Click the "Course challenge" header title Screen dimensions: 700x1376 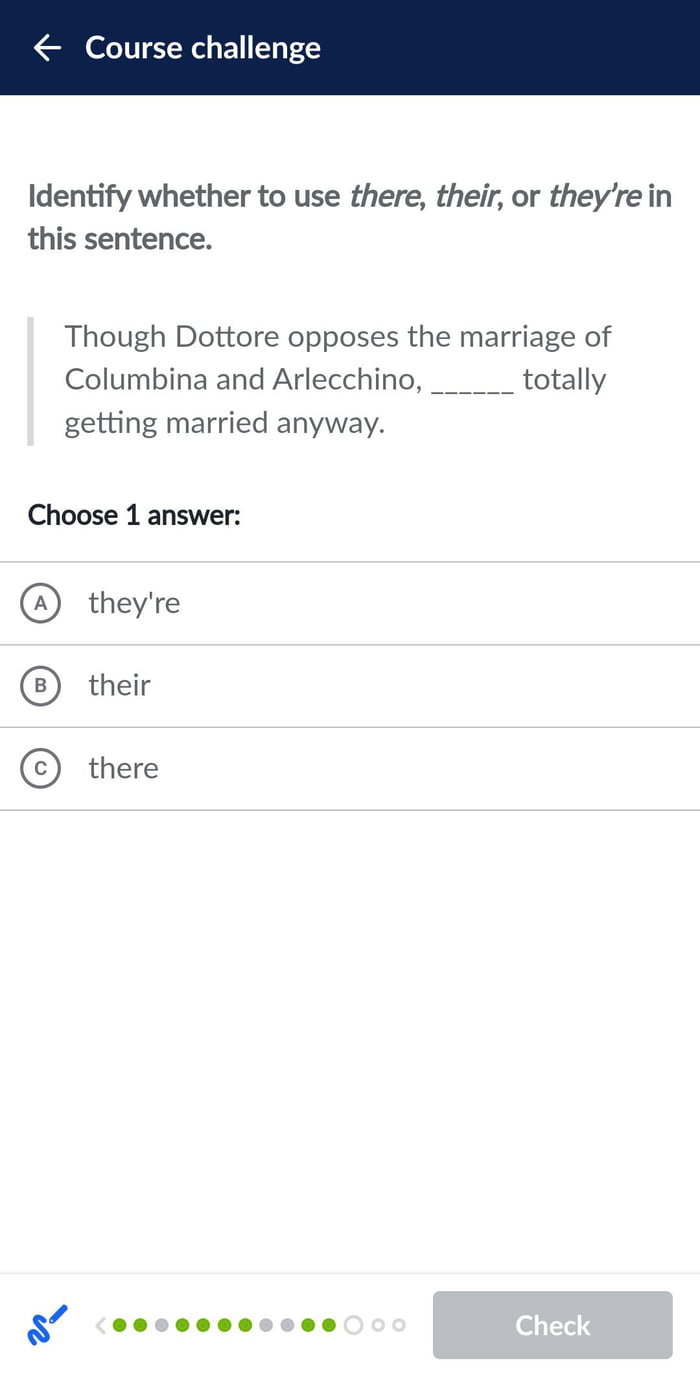click(203, 47)
